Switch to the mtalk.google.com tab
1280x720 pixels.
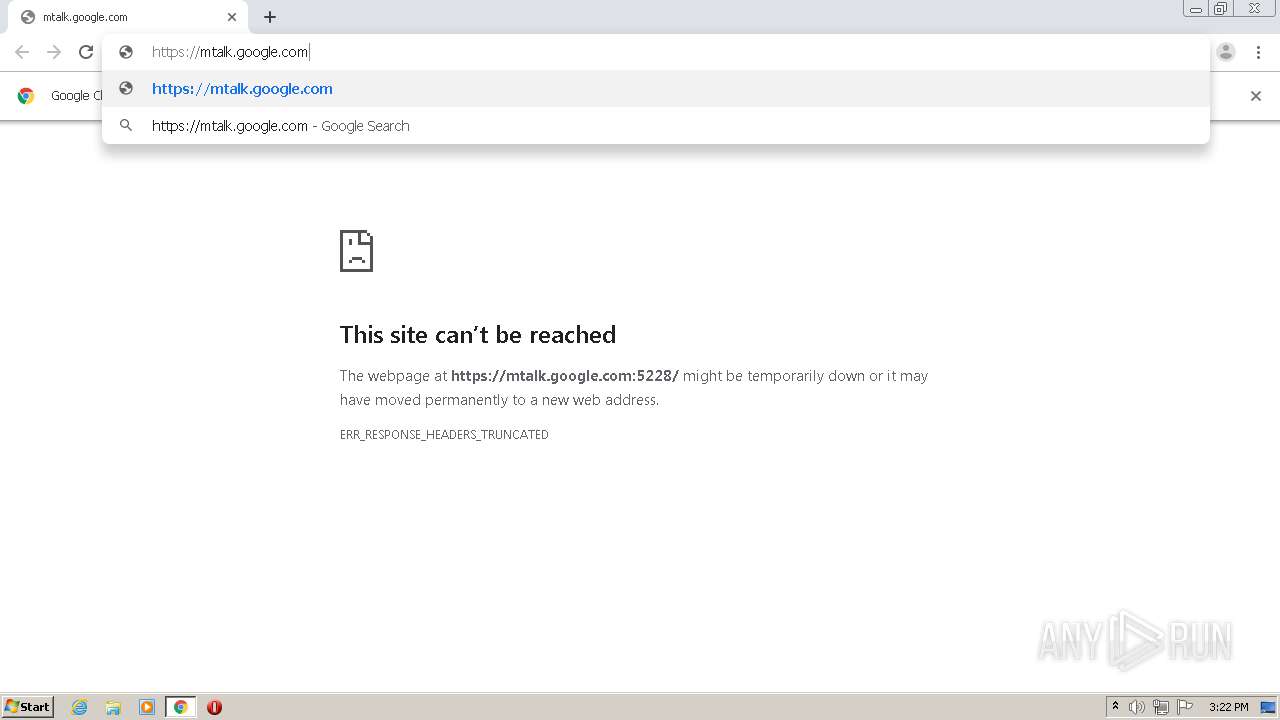[128, 17]
